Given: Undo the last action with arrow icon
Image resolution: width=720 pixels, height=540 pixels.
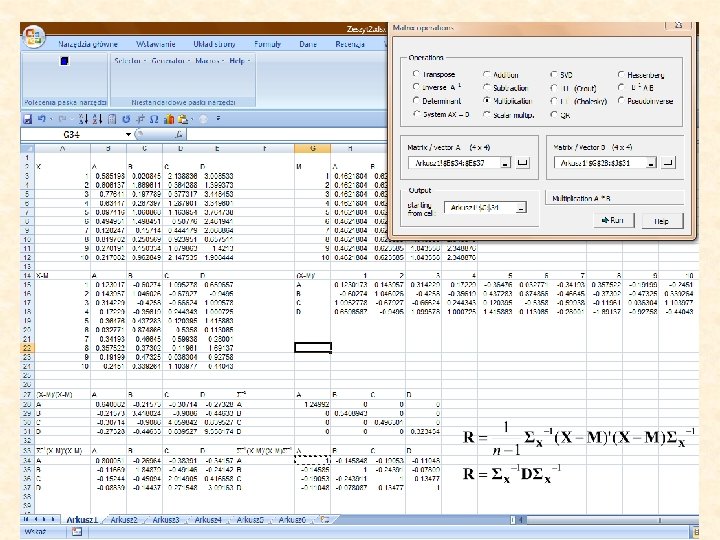Looking at the screenshot, I should (41, 119).
